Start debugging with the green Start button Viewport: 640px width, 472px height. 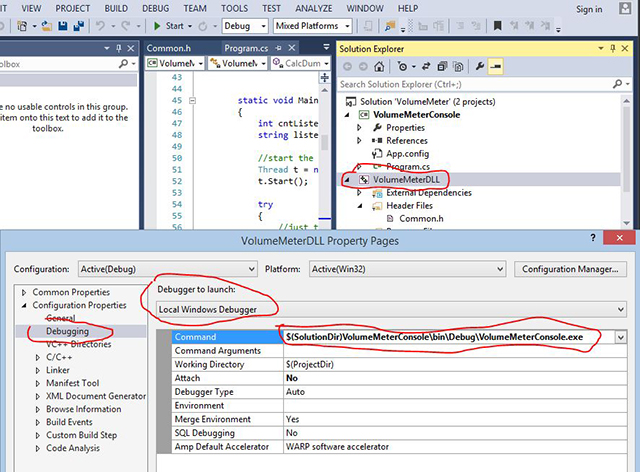tap(169, 26)
